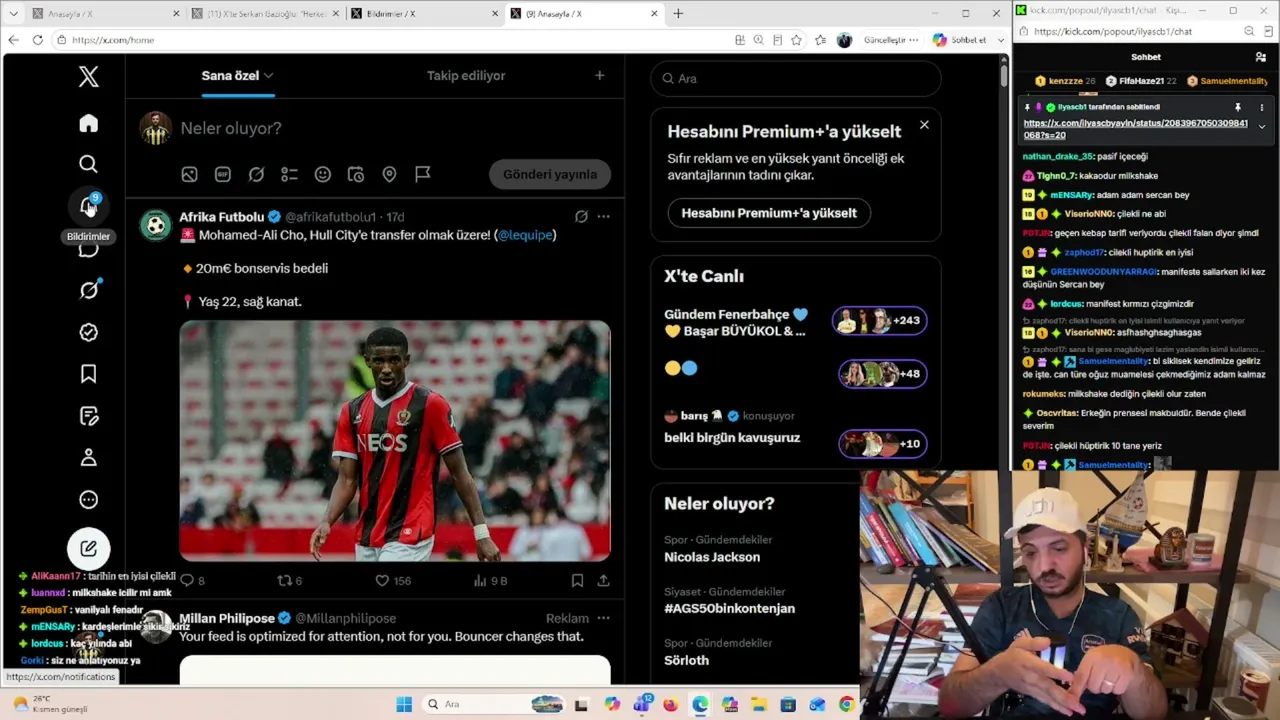Open taskbar weather widget
Screen dimensions: 1280x720
coord(50,704)
